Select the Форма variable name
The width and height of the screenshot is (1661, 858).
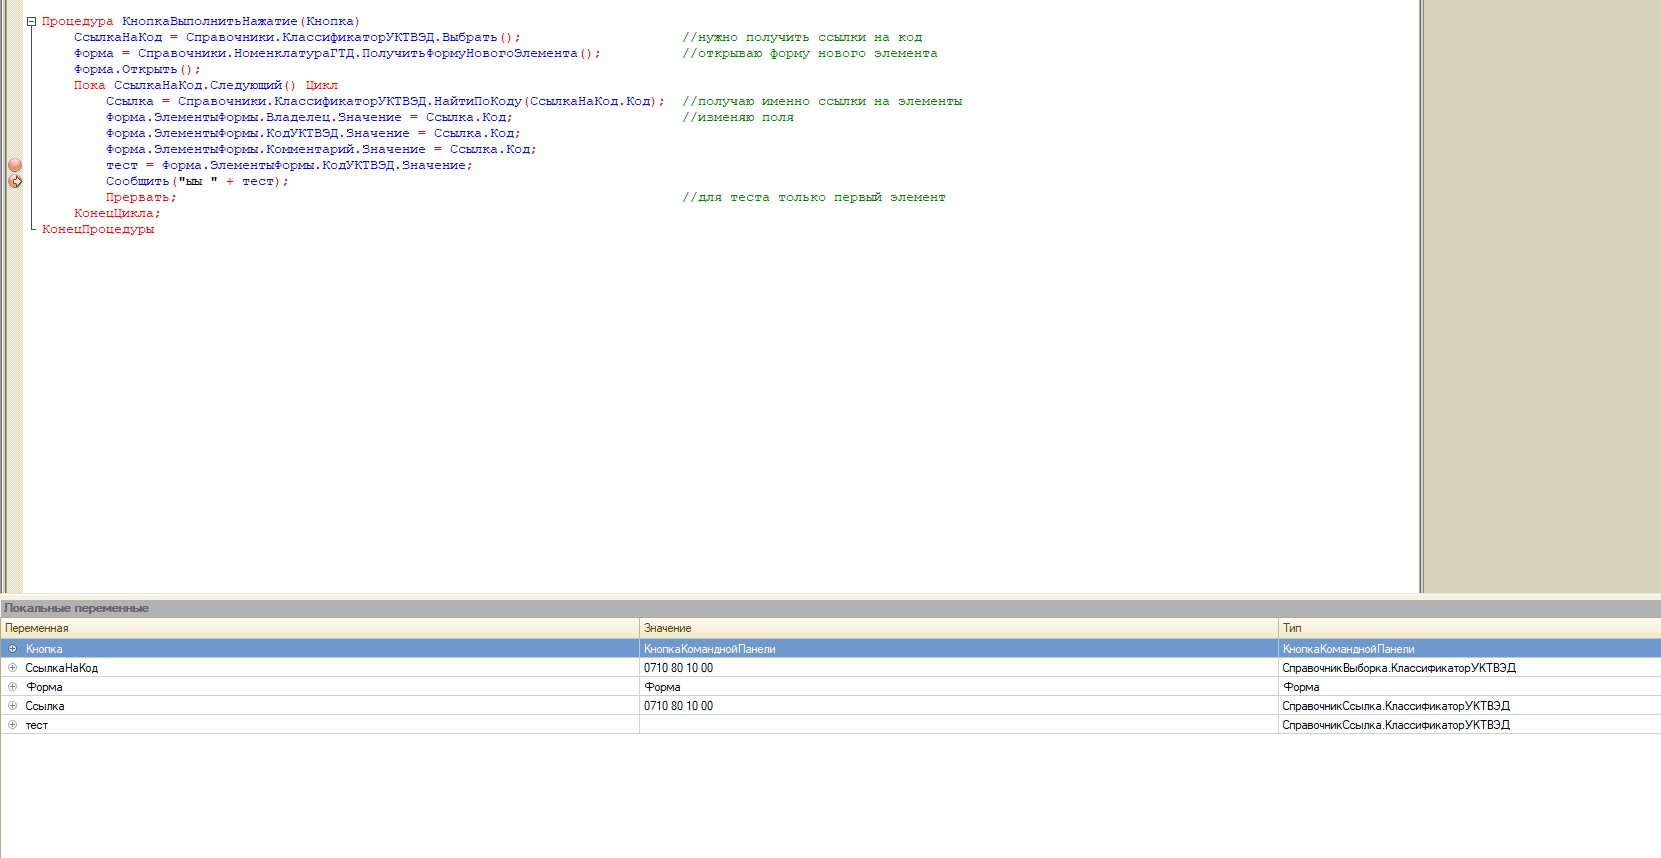click(44, 687)
